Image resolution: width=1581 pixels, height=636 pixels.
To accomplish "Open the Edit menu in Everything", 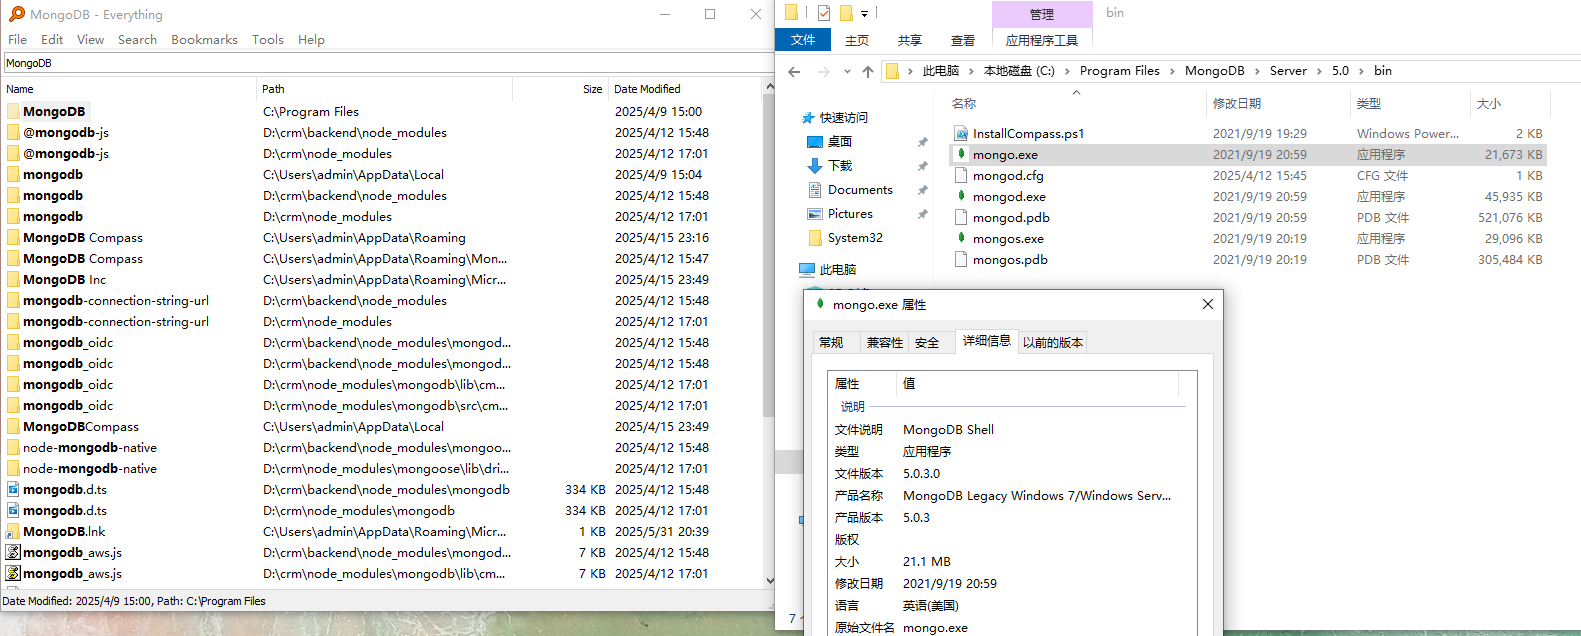I will (x=52, y=40).
